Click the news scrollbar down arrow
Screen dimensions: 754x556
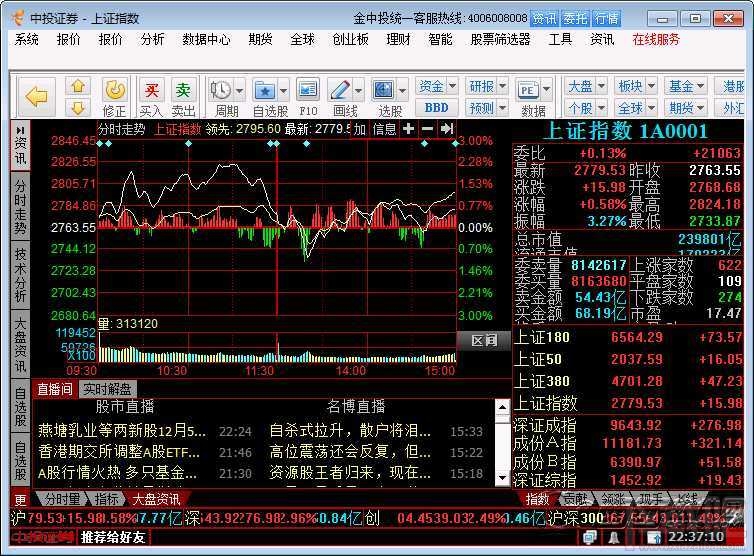pyautogui.click(x=502, y=477)
